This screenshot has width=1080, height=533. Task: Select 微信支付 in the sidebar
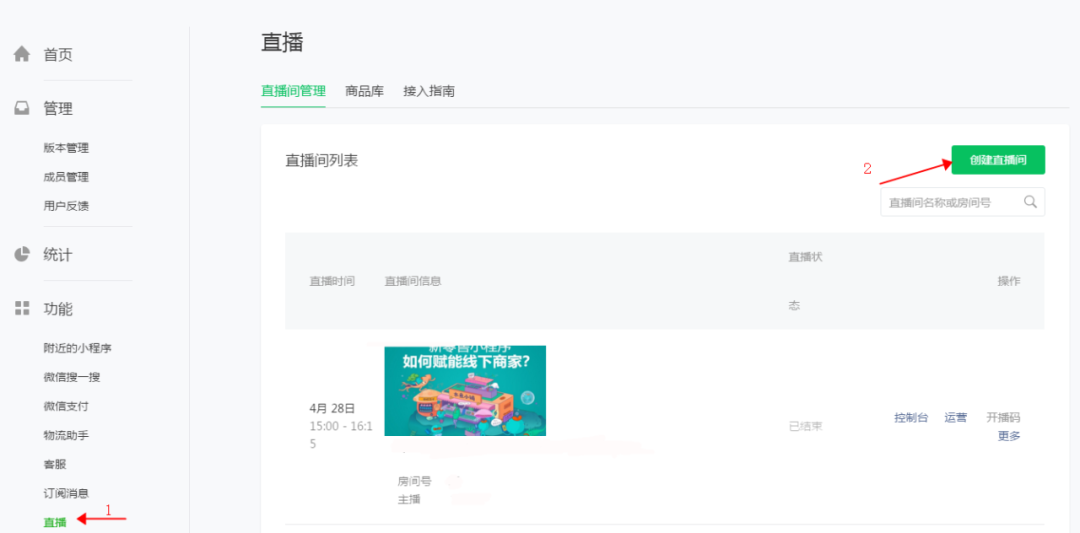click(x=66, y=406)
